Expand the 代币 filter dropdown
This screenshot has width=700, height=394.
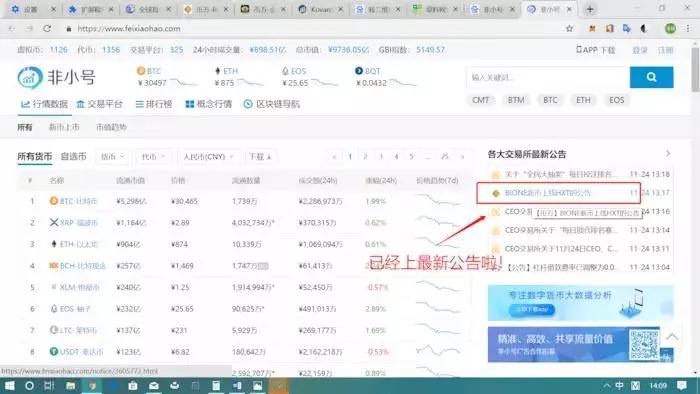click(x=153, y=157)
